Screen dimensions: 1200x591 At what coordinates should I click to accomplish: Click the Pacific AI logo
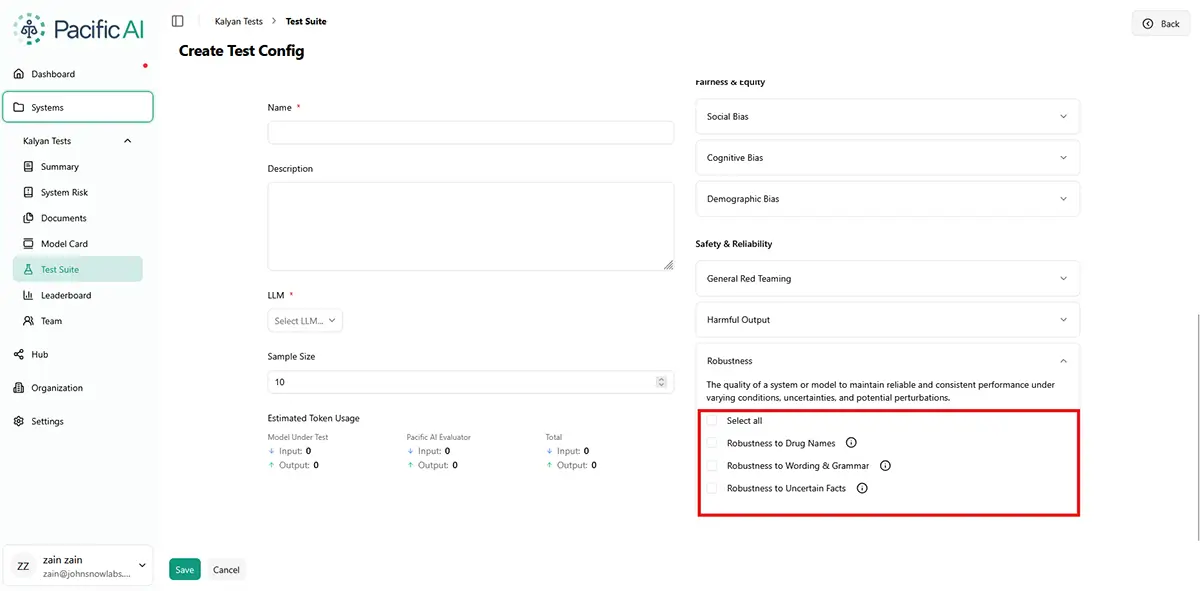pyautogui.click(x=79, y=30)
